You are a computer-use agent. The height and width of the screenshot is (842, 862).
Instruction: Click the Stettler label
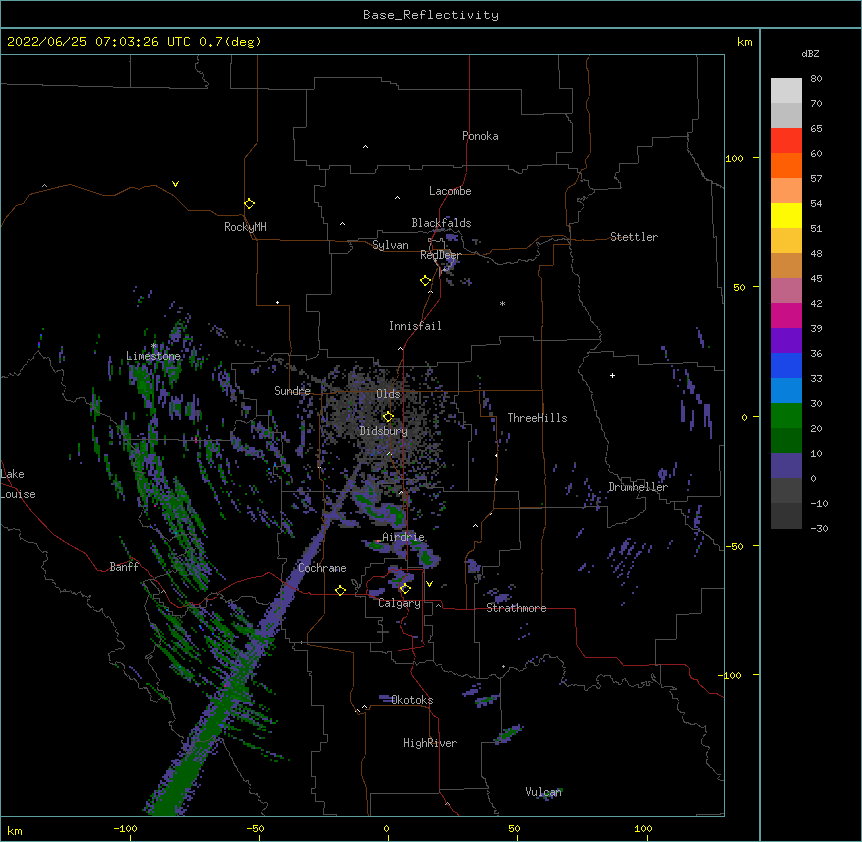pyautogui.click(x=634, y=237)
